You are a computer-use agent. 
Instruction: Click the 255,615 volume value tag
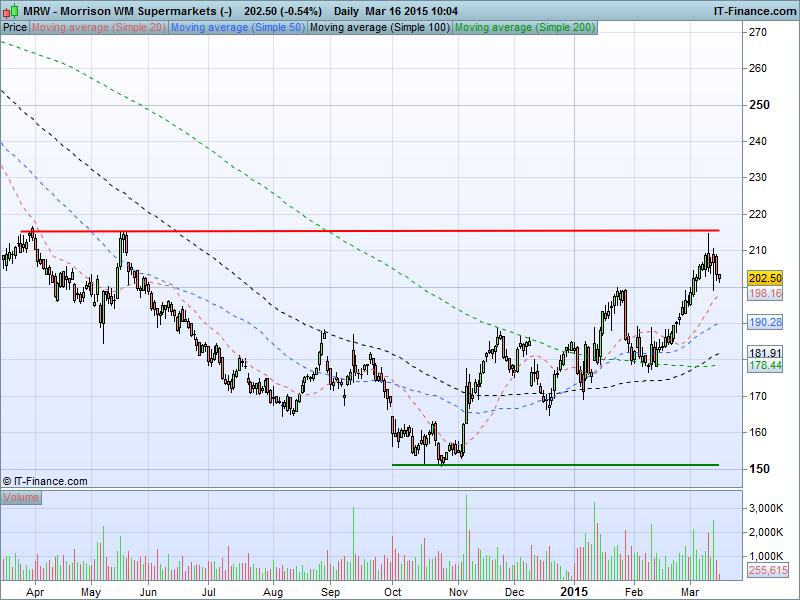pos(768,570)
